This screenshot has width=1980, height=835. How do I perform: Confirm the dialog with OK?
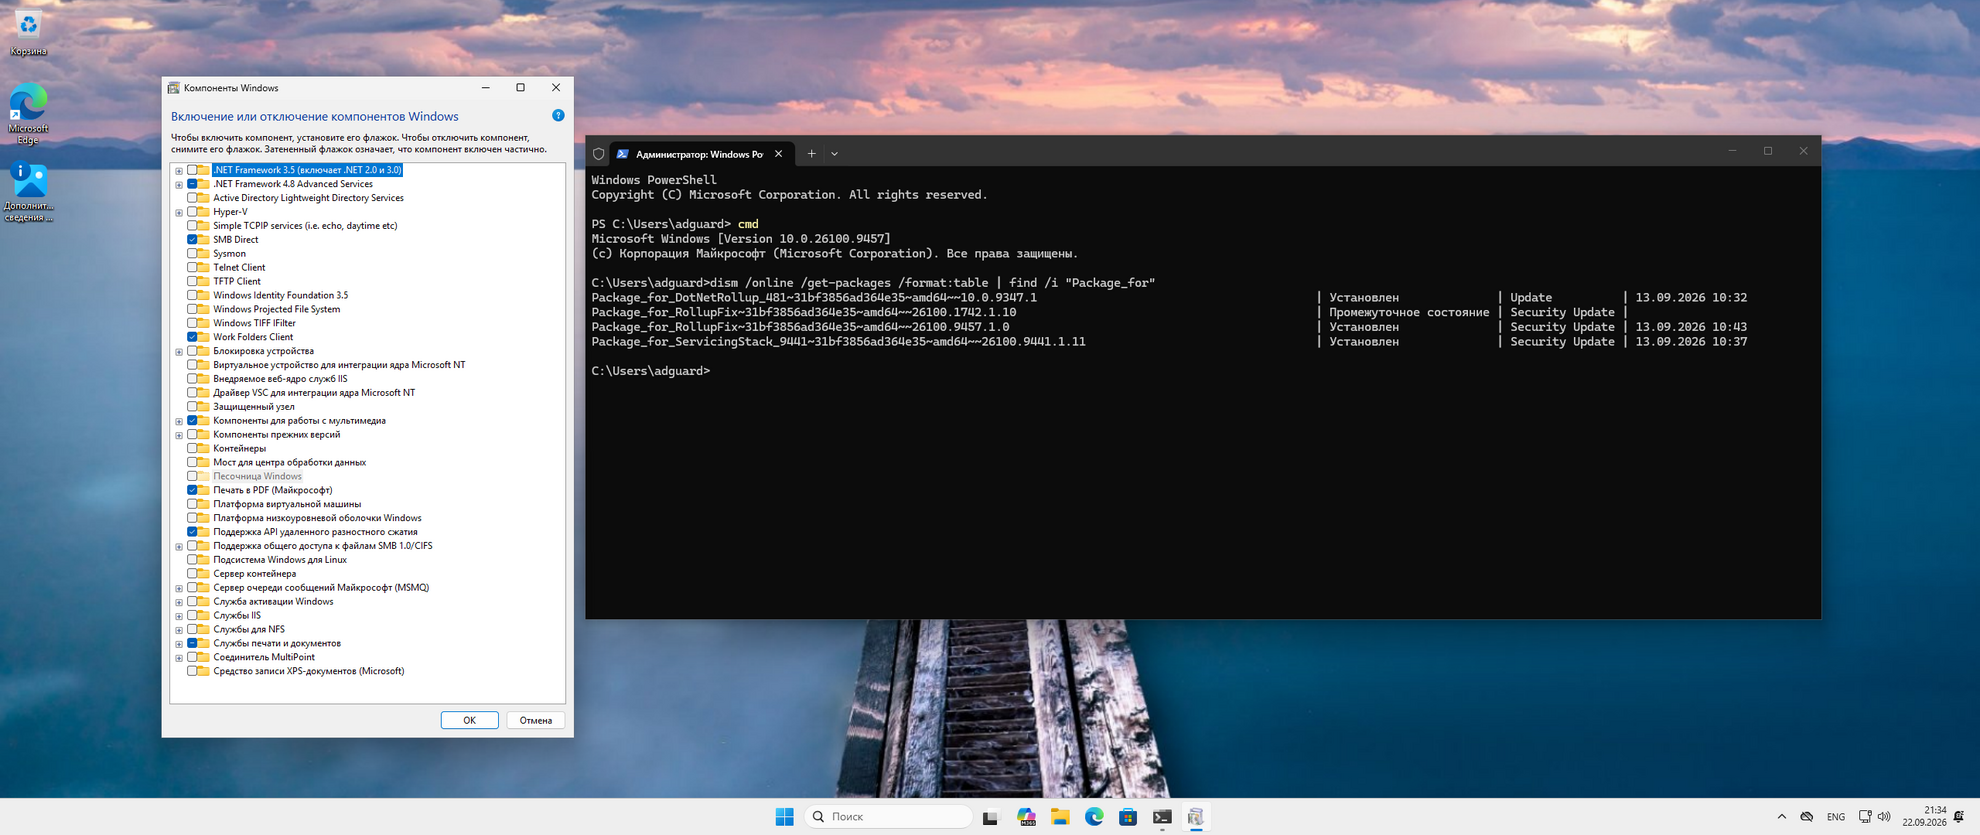click(x=469, y=720)
